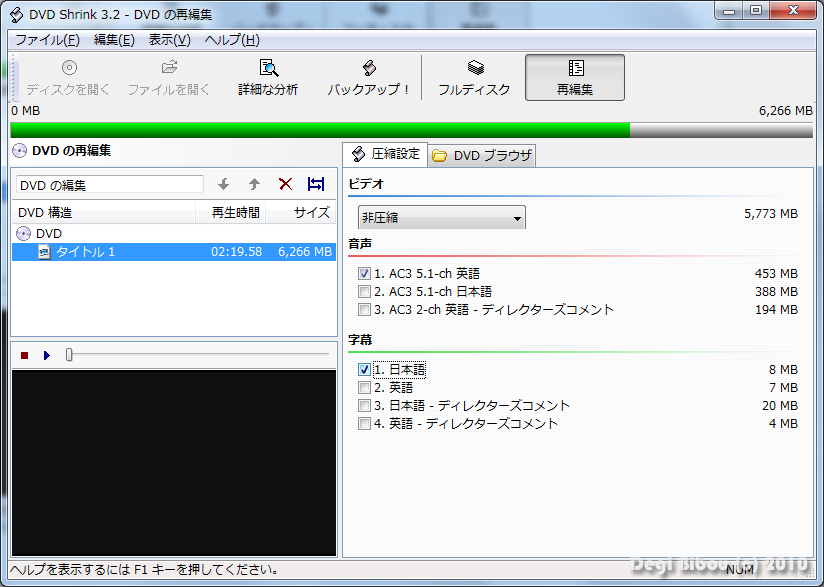This screenshot has width=824, height=587.
Task: Click the 6,266 MB total above the size bar
Action: pos(786,110)
